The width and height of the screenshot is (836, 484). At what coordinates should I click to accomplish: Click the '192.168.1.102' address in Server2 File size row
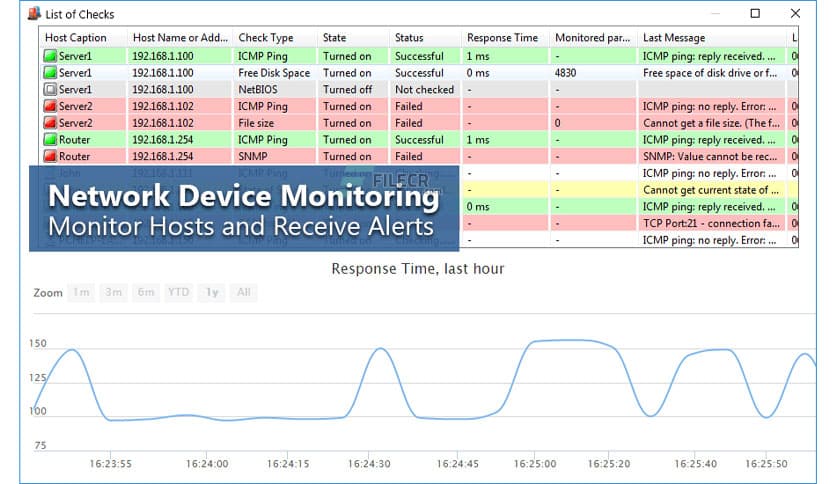coord(163,123)
